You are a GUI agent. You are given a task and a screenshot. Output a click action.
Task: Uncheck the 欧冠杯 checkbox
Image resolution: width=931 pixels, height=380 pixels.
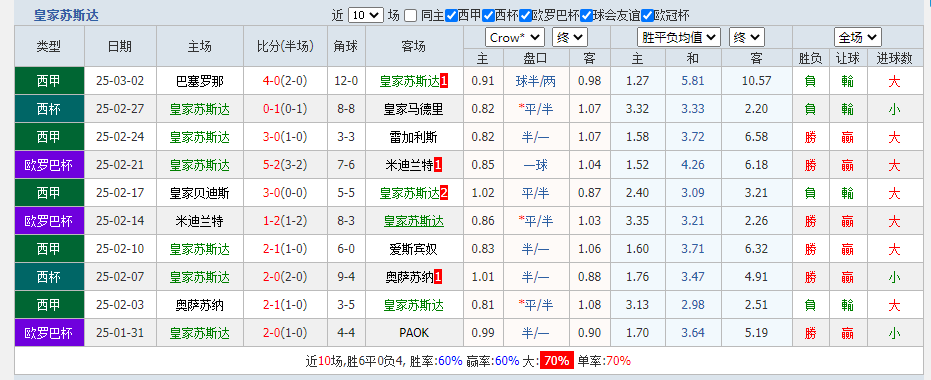pyautogui.click(x=647, y=16)
